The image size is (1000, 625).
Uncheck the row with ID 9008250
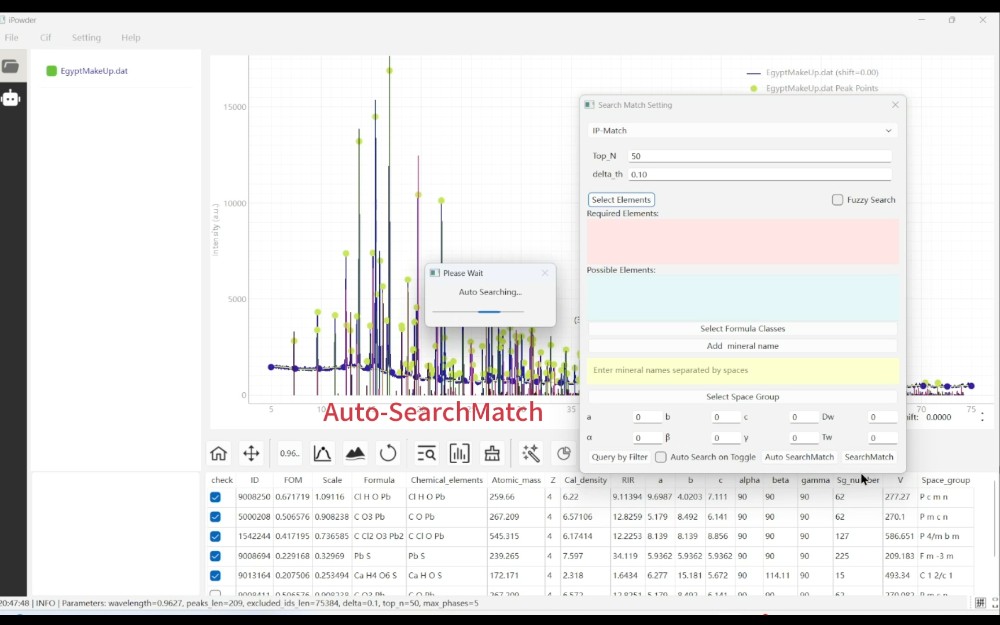(216, 497)
